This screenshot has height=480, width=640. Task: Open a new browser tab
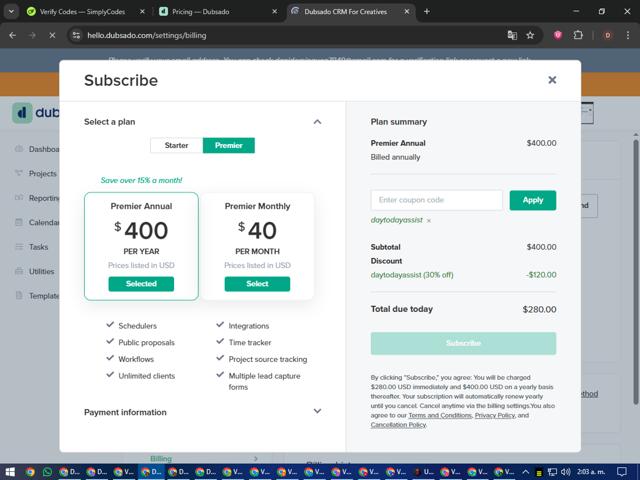point(427,11)
